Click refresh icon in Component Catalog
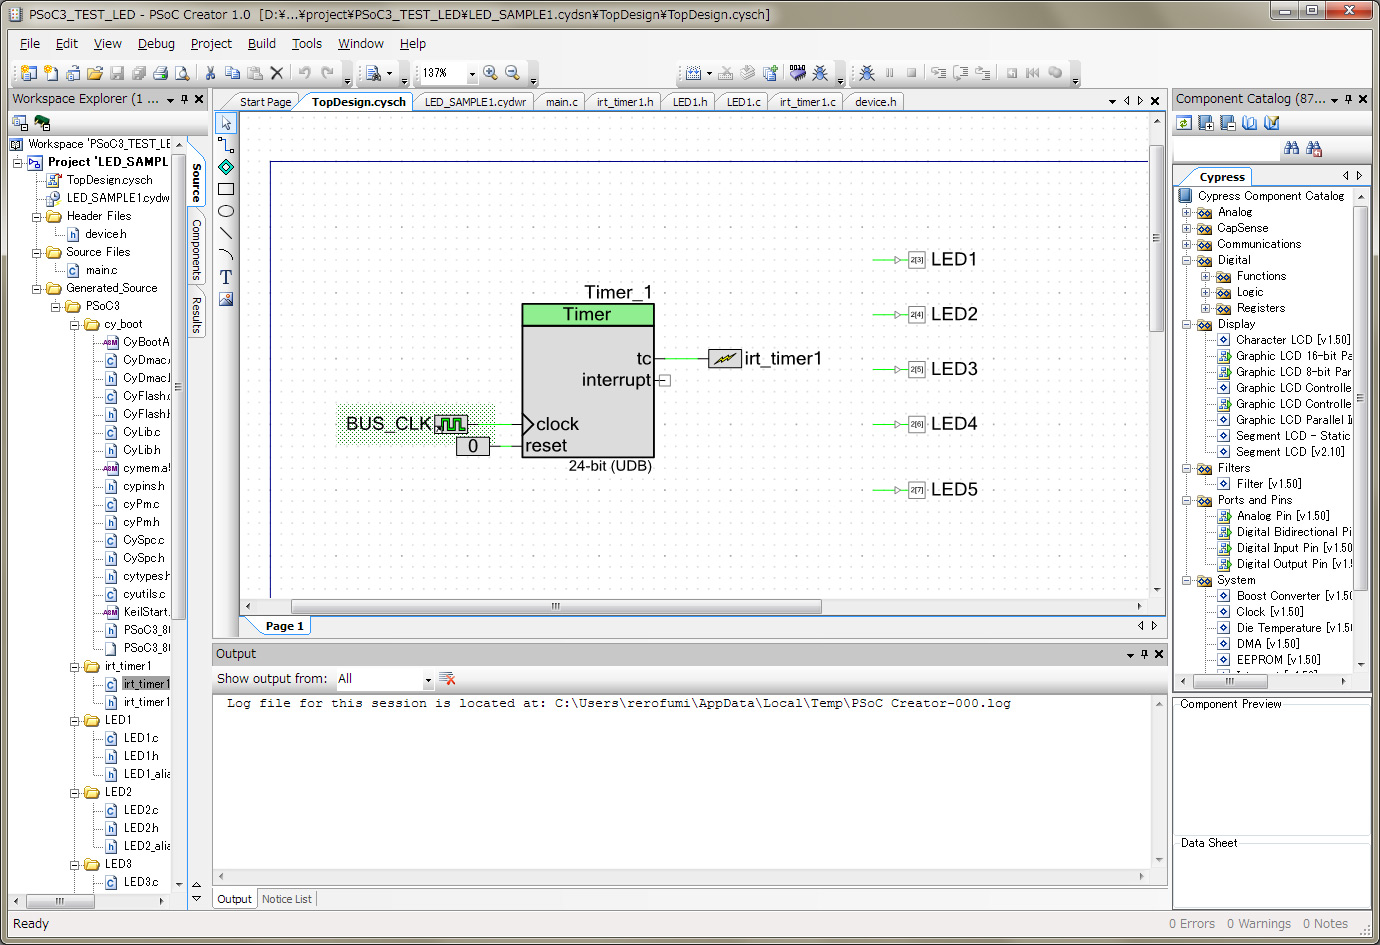 coord(1184,123)
